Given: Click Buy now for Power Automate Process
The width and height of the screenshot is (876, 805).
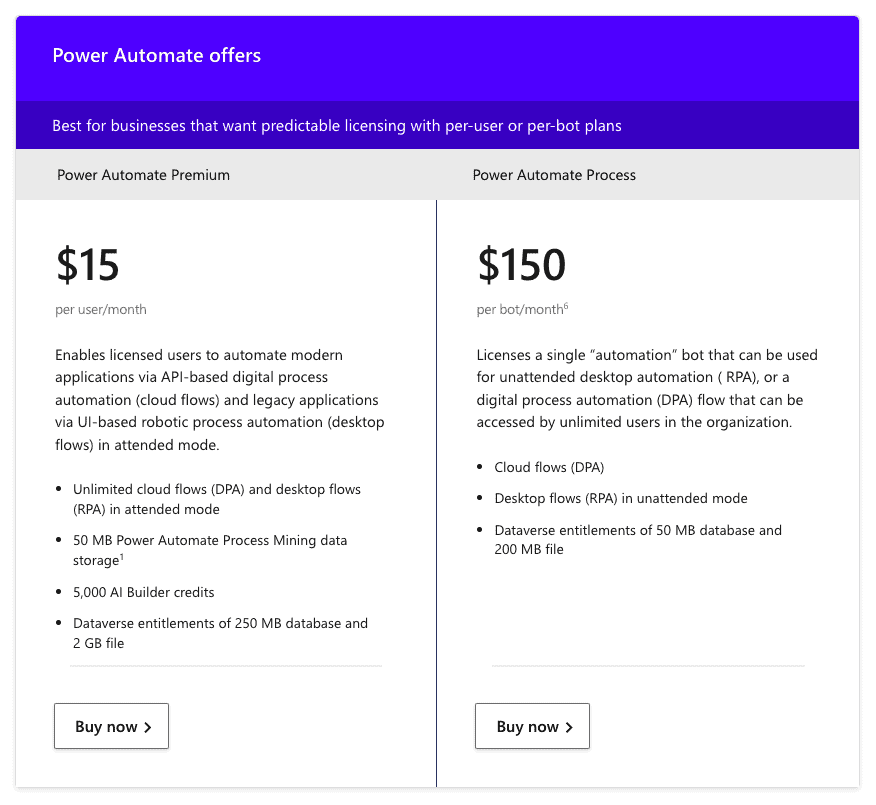Looking at the screenshot, I should coord(532,726).
